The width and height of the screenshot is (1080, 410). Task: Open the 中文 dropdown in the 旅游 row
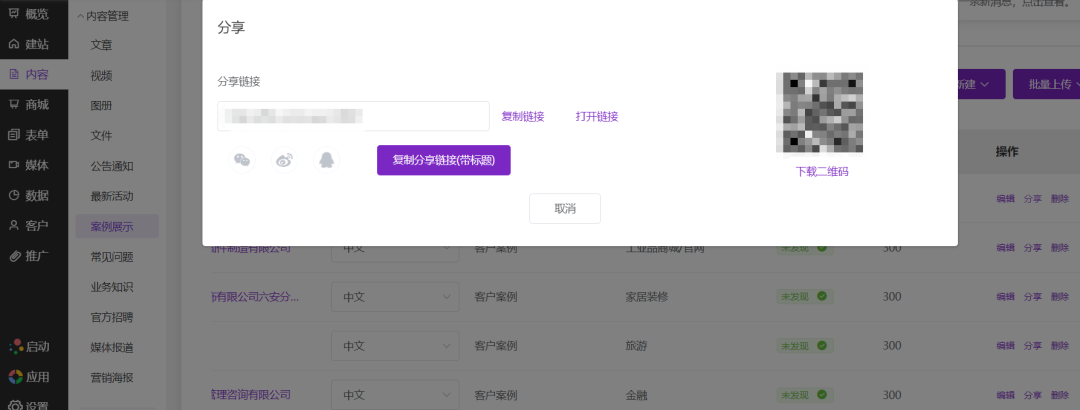(394, 346)
